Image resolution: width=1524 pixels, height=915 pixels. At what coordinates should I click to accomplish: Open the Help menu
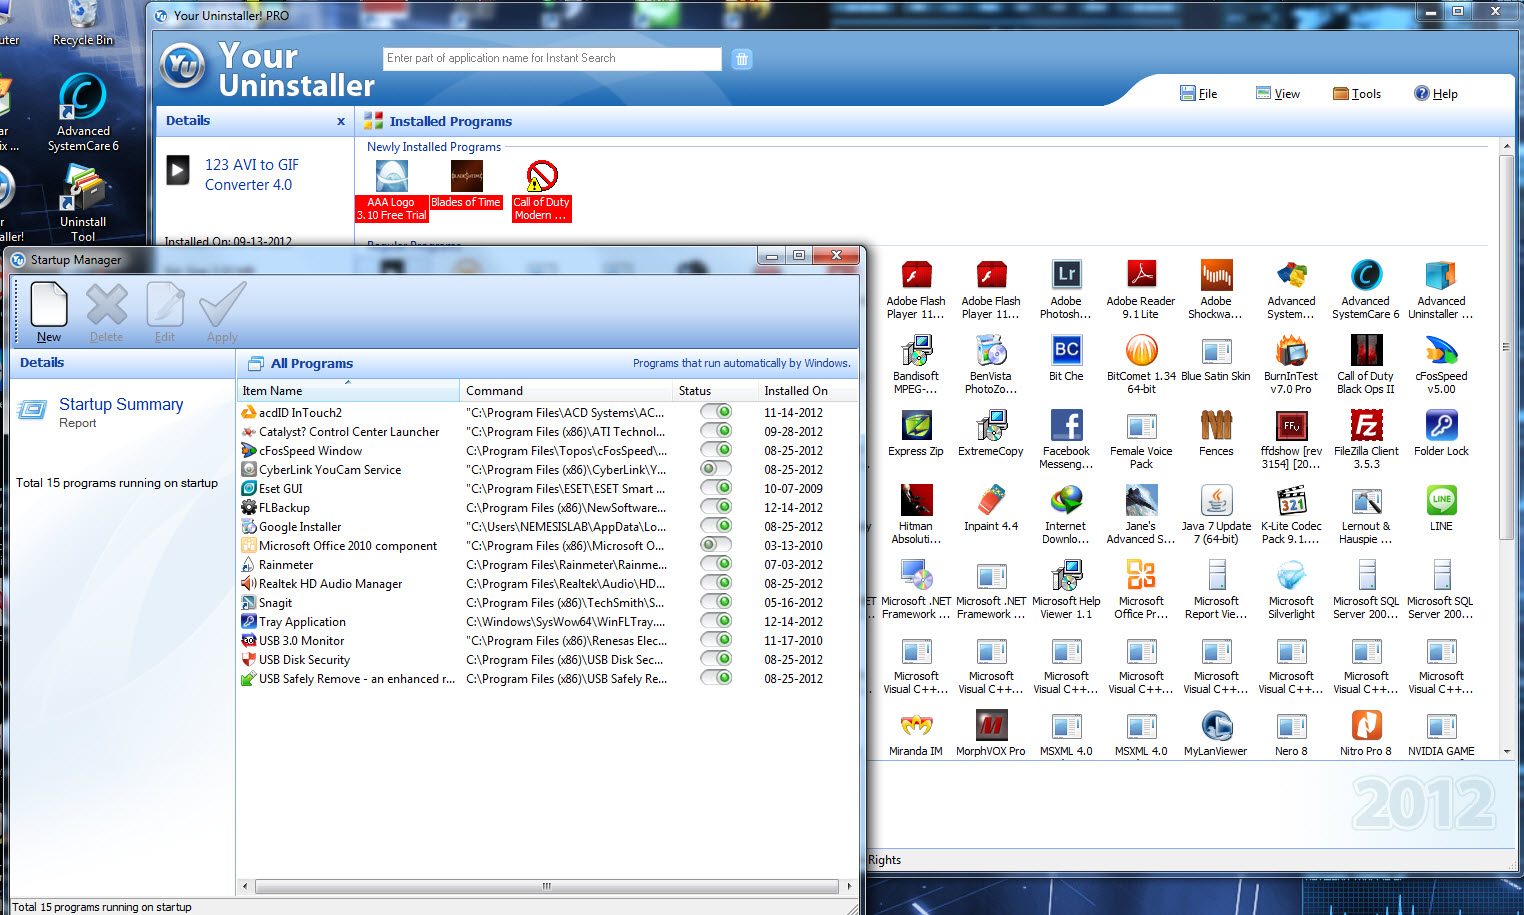tap(1435, 93)
